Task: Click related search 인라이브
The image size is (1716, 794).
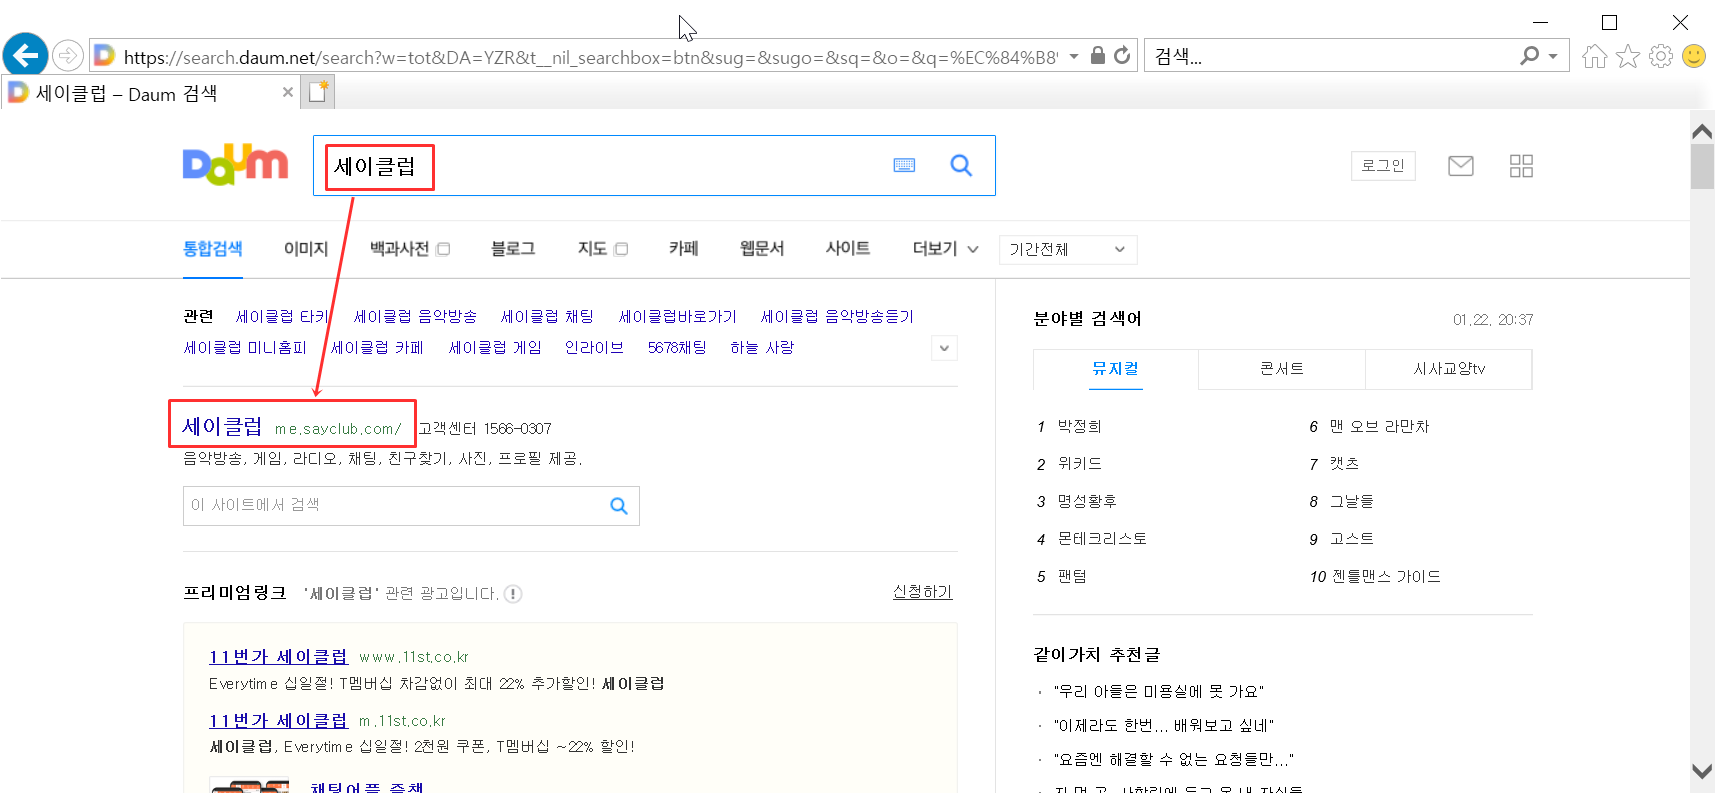Action: tap(594, 347)
